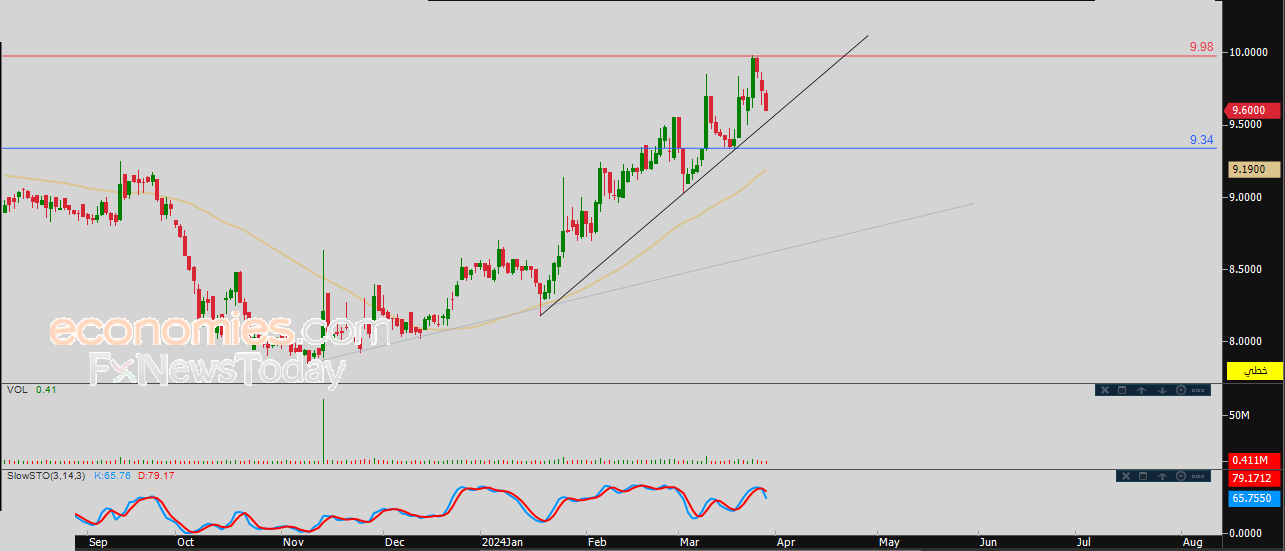Viewport: 1285px width, 551px height.
Task: Move the VOL panel down
Action: (x=1162, y=390)
